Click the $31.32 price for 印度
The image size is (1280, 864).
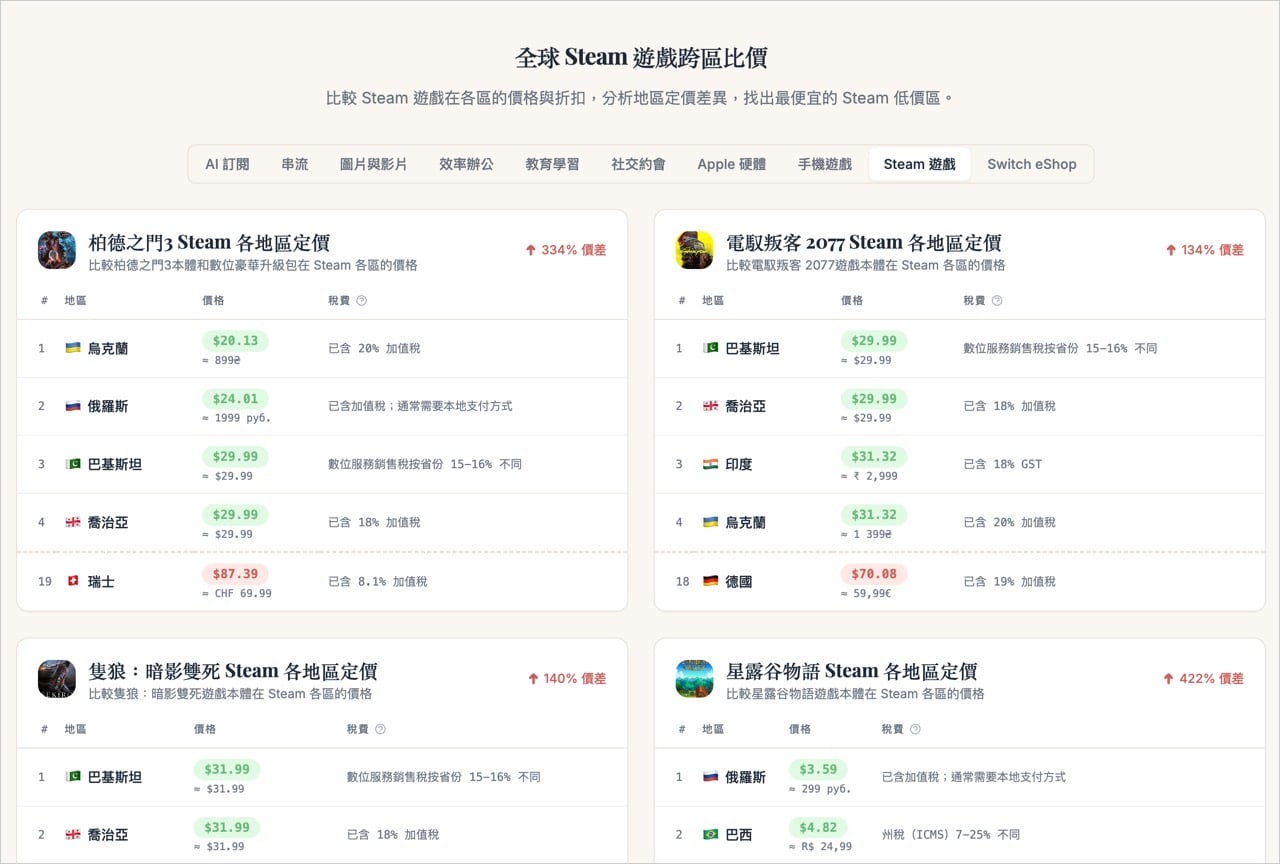[873, 457]
